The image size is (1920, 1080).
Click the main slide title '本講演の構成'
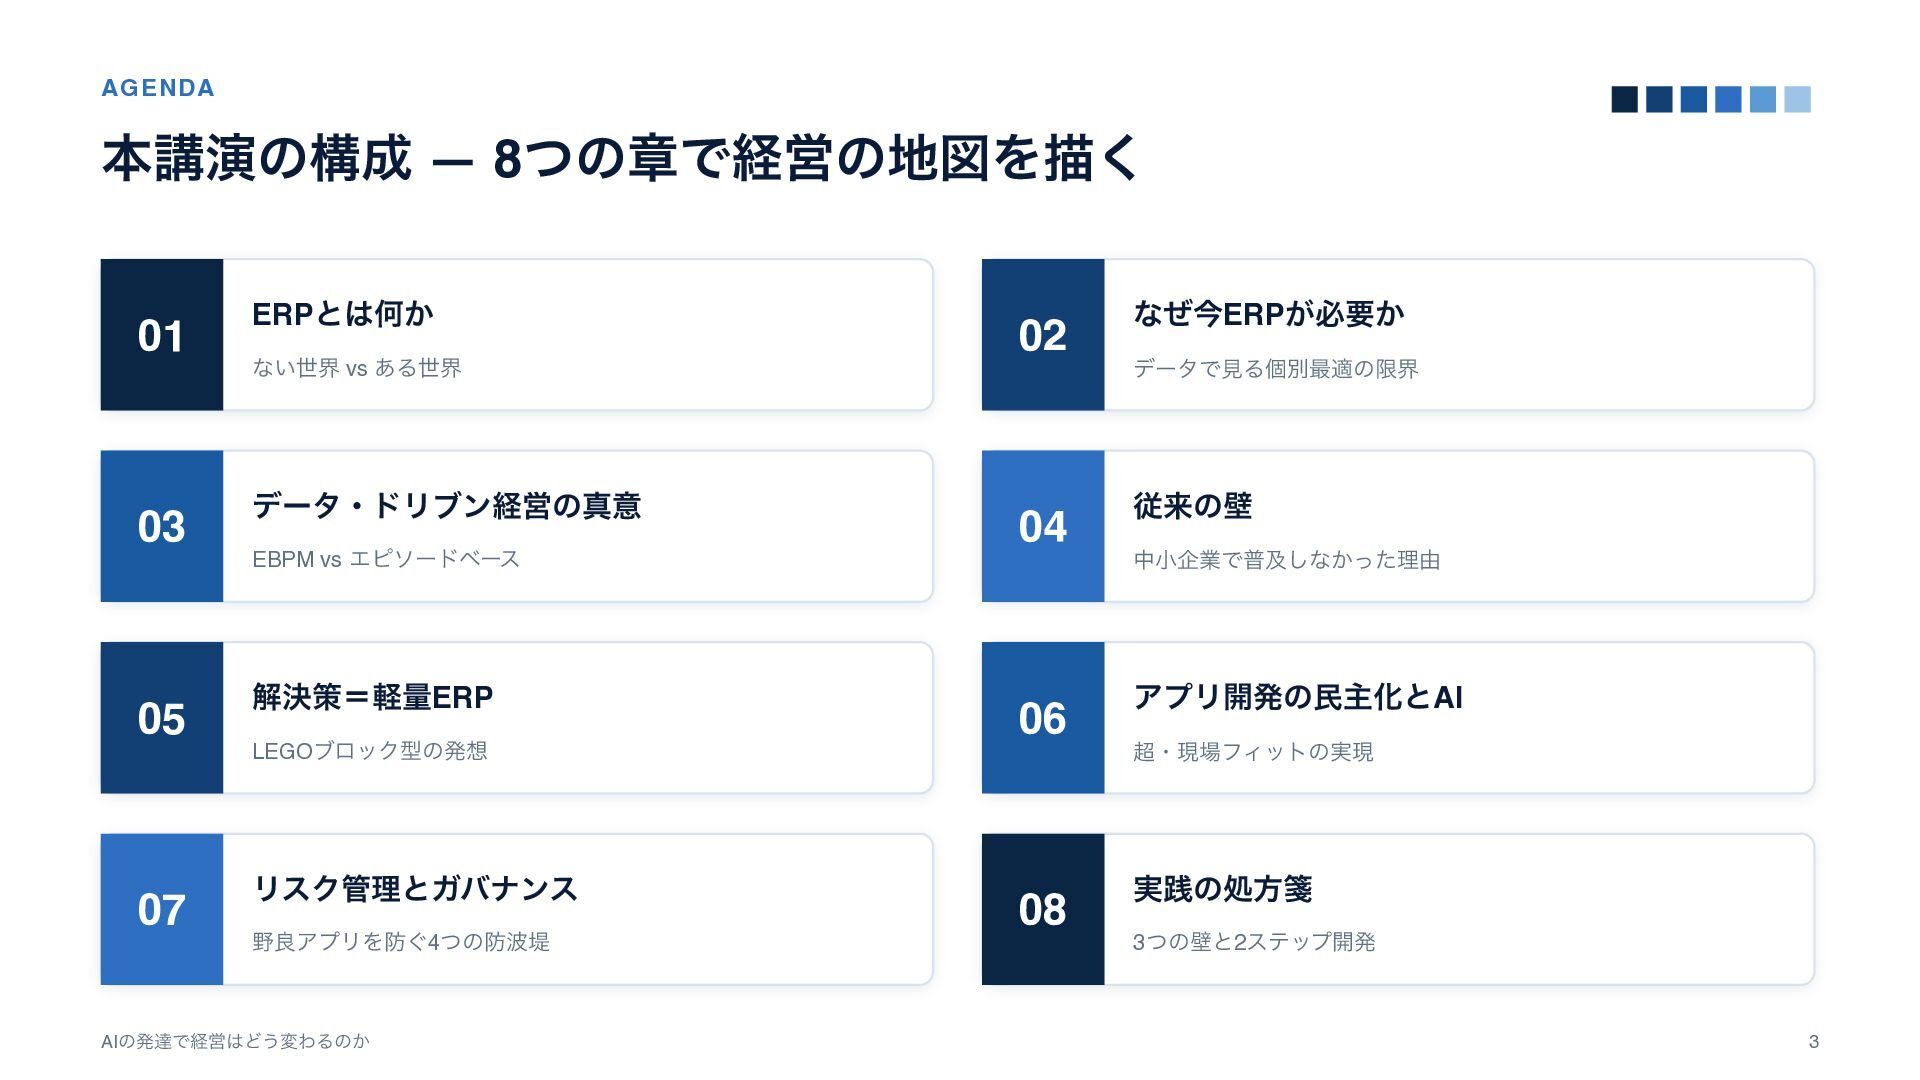(257, 158)
